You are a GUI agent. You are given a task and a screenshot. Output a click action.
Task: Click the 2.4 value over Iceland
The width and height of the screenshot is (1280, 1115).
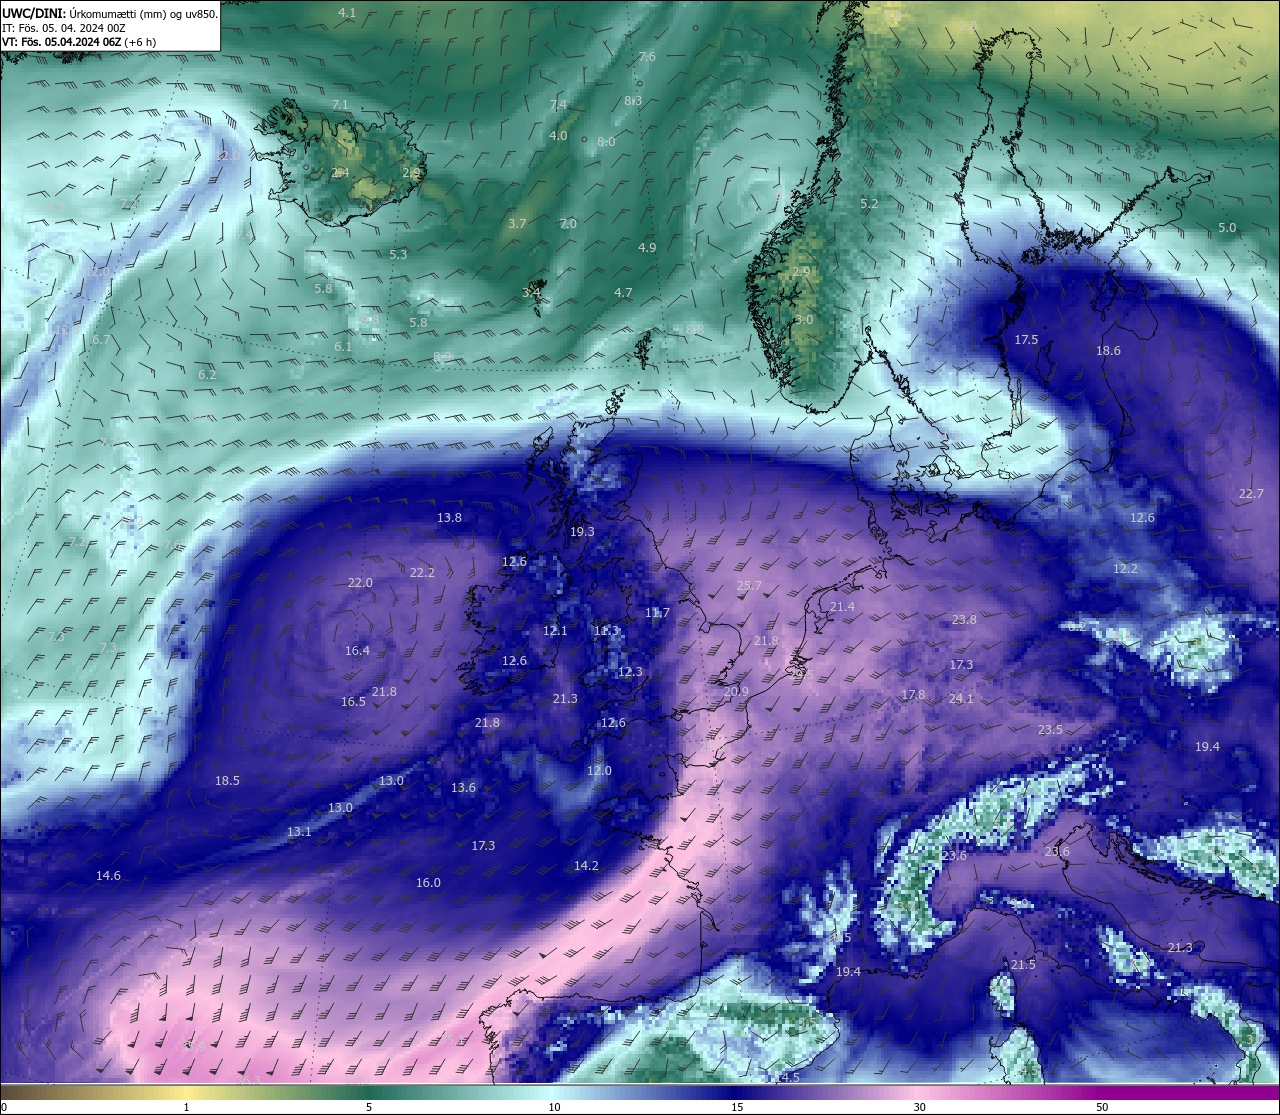coord(340,173)
